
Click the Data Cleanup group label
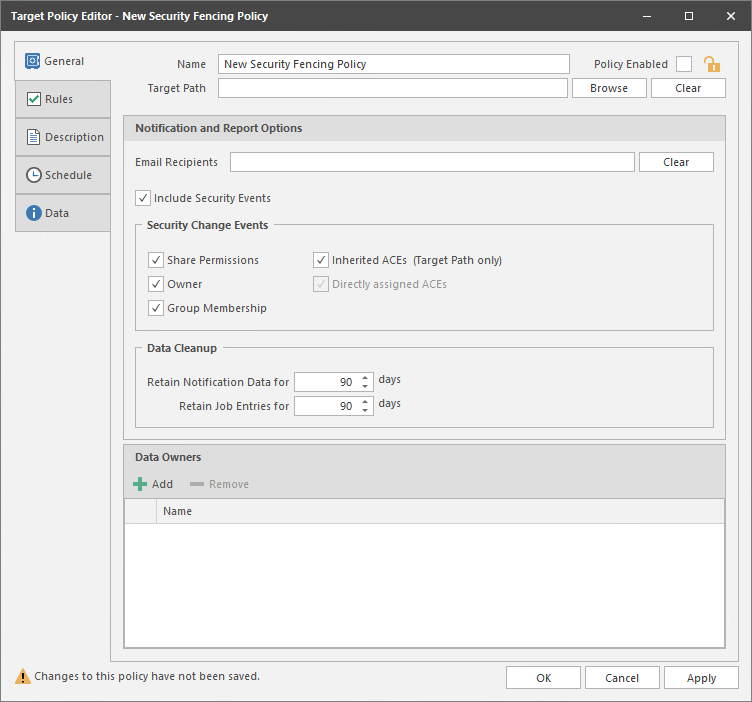pyautogui.click(x=182, y=348)
